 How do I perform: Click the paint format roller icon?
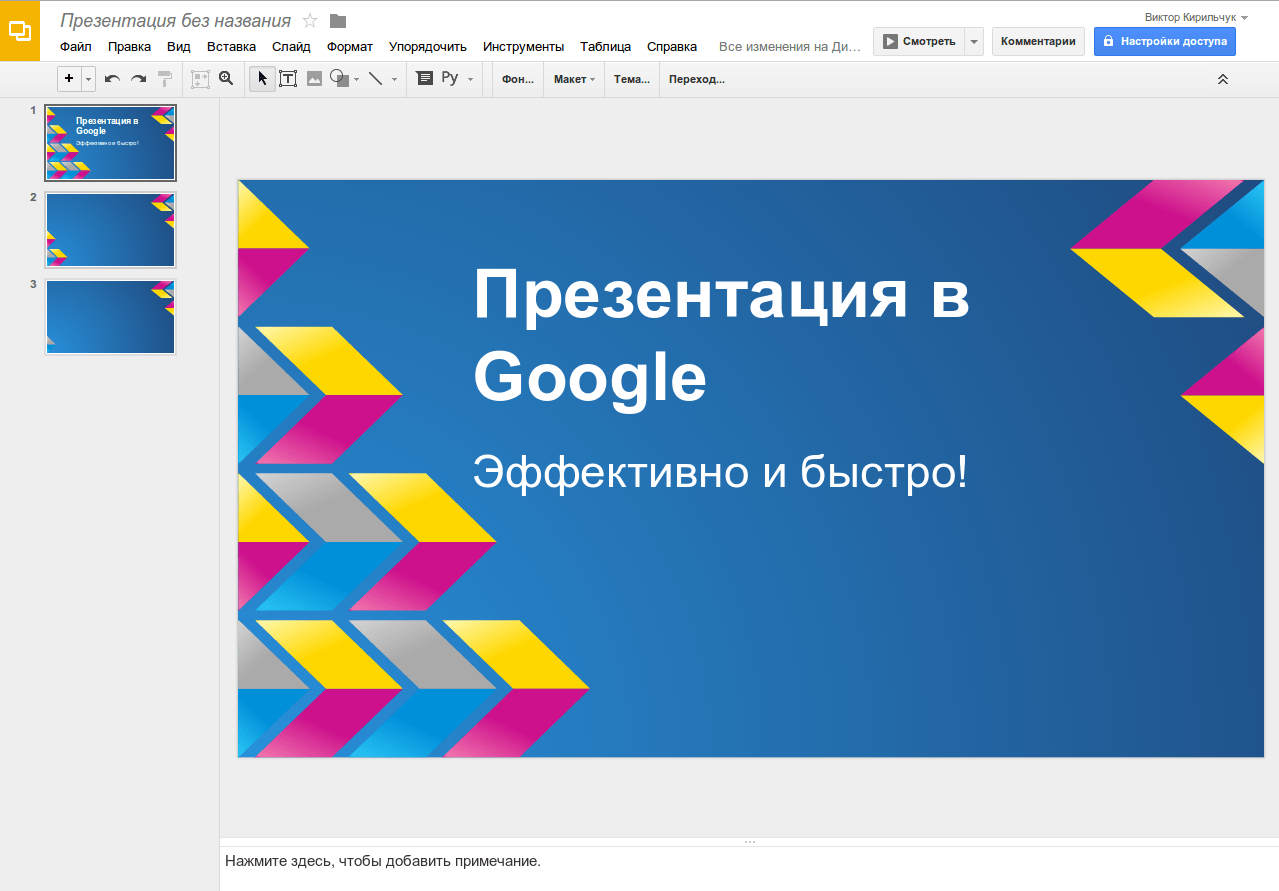coord(165,79)
